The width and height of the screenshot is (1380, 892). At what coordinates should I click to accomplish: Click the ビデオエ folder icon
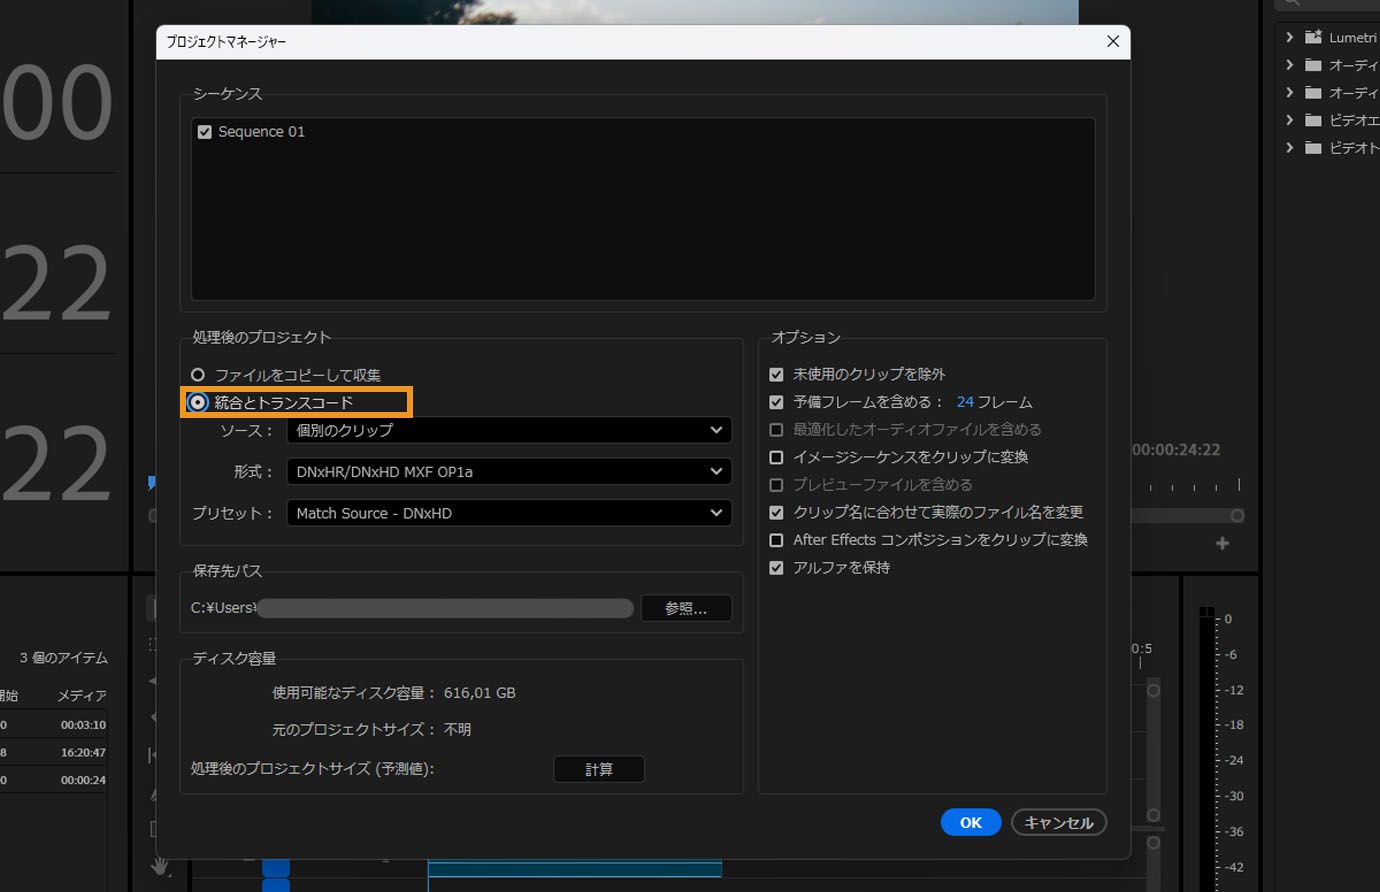pos(1314,120)
